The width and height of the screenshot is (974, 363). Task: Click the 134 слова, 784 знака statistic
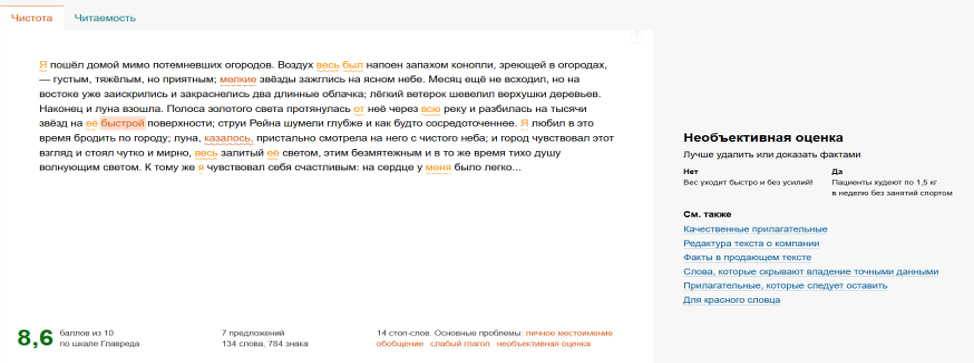(x=264, y=344)
